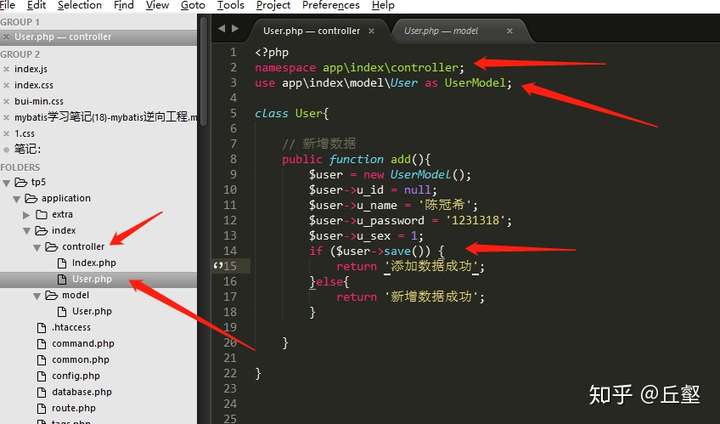The image size is (720, 424).
Task: Collapse the tp5 folder
Action: pyautogui.click(x=6, y=183)
